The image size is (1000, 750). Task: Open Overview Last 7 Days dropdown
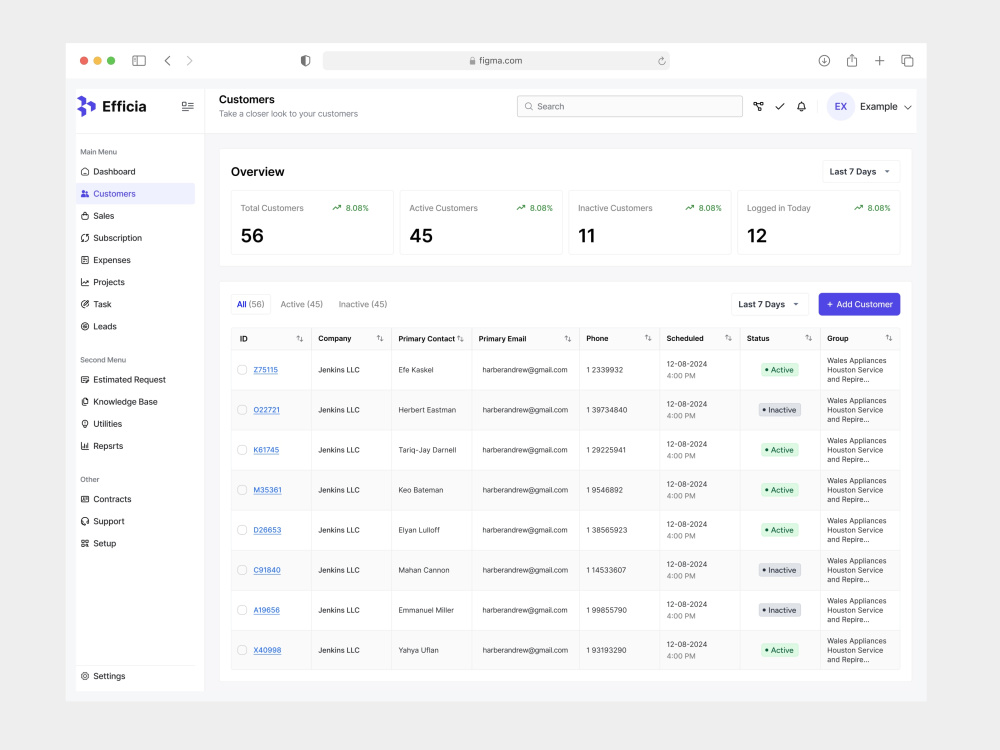coord(860,172)
